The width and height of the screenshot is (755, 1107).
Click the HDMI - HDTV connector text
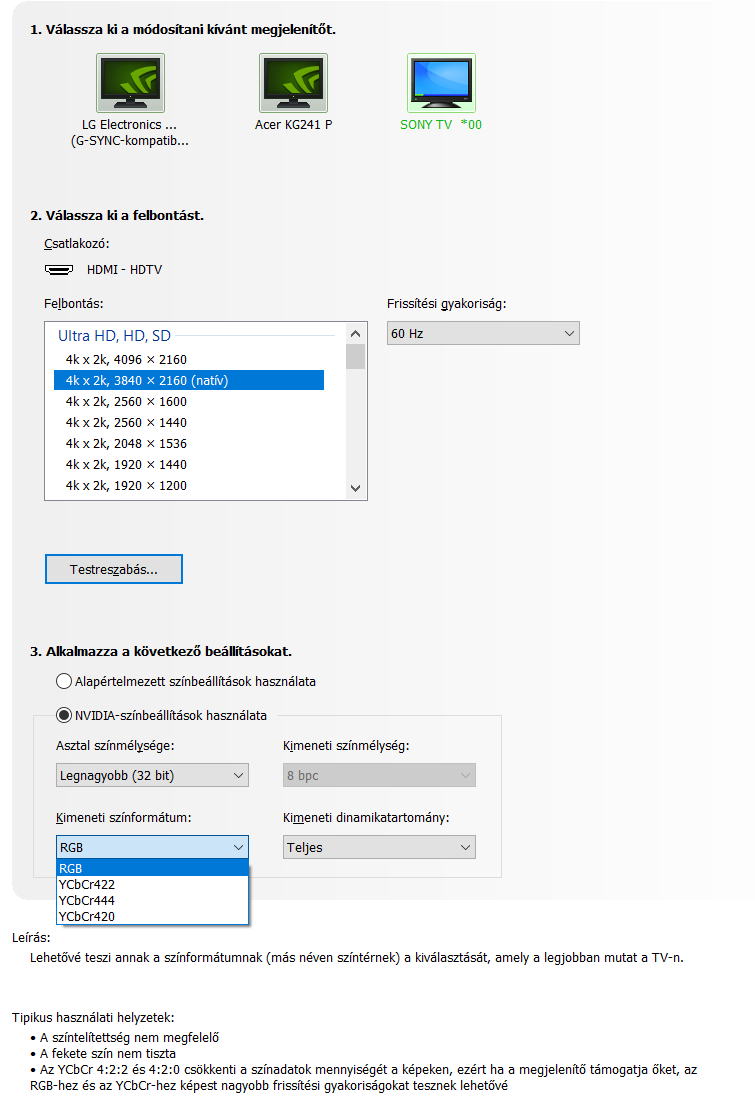(x=124, y=270)
